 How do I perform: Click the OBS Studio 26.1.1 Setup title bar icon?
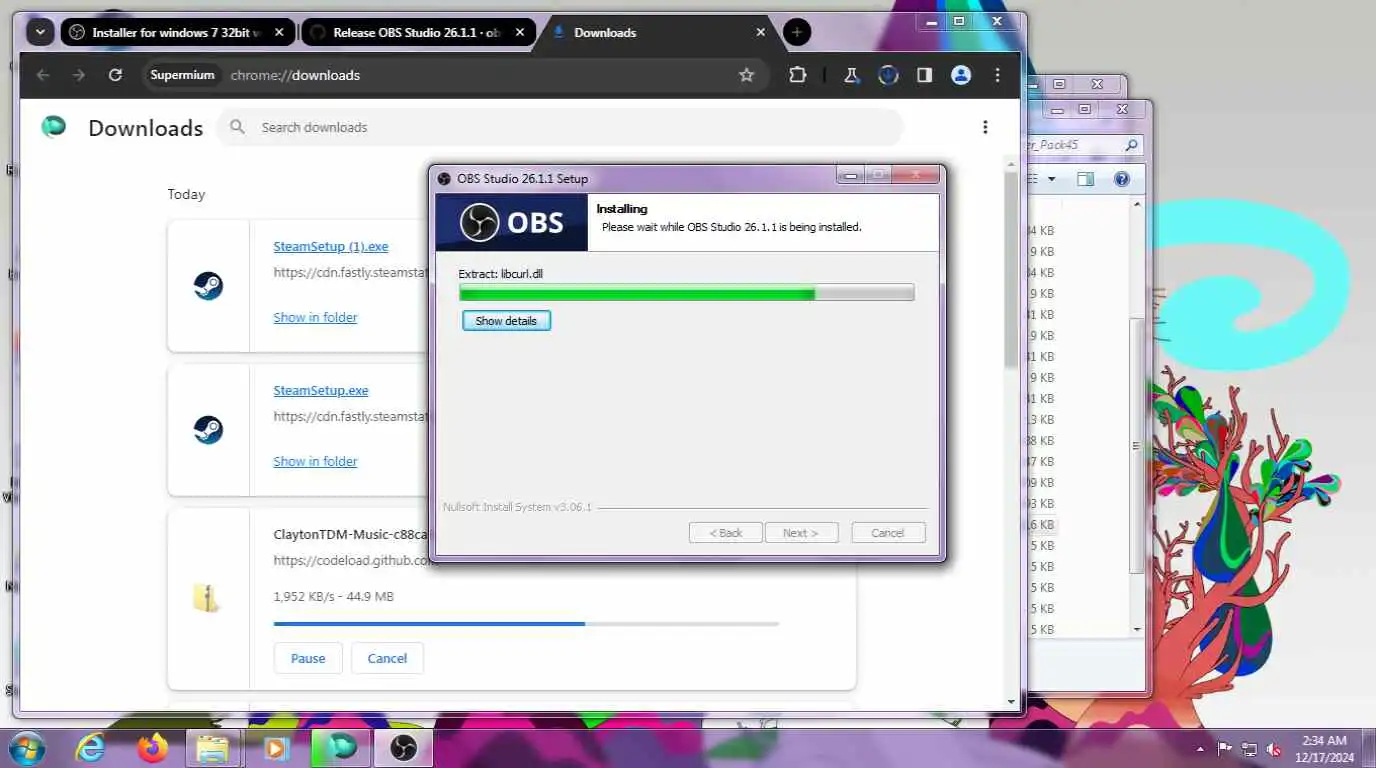click(445, 178)
